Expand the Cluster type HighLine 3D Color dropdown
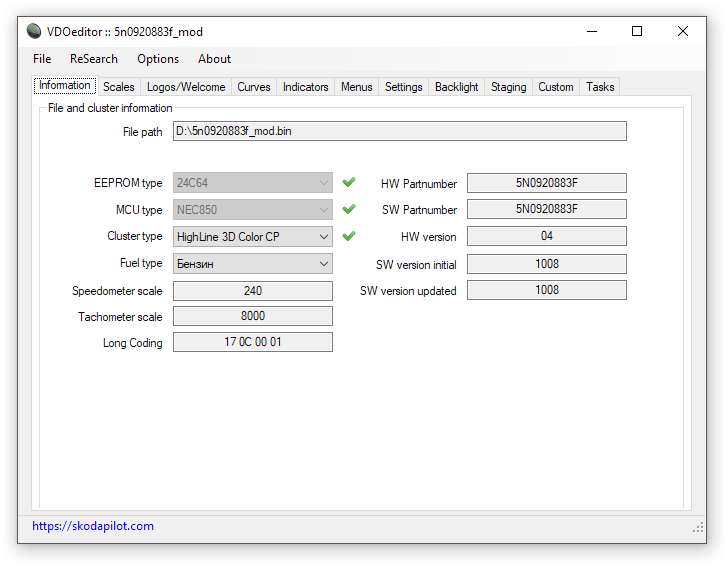 (x=253, y=236)
